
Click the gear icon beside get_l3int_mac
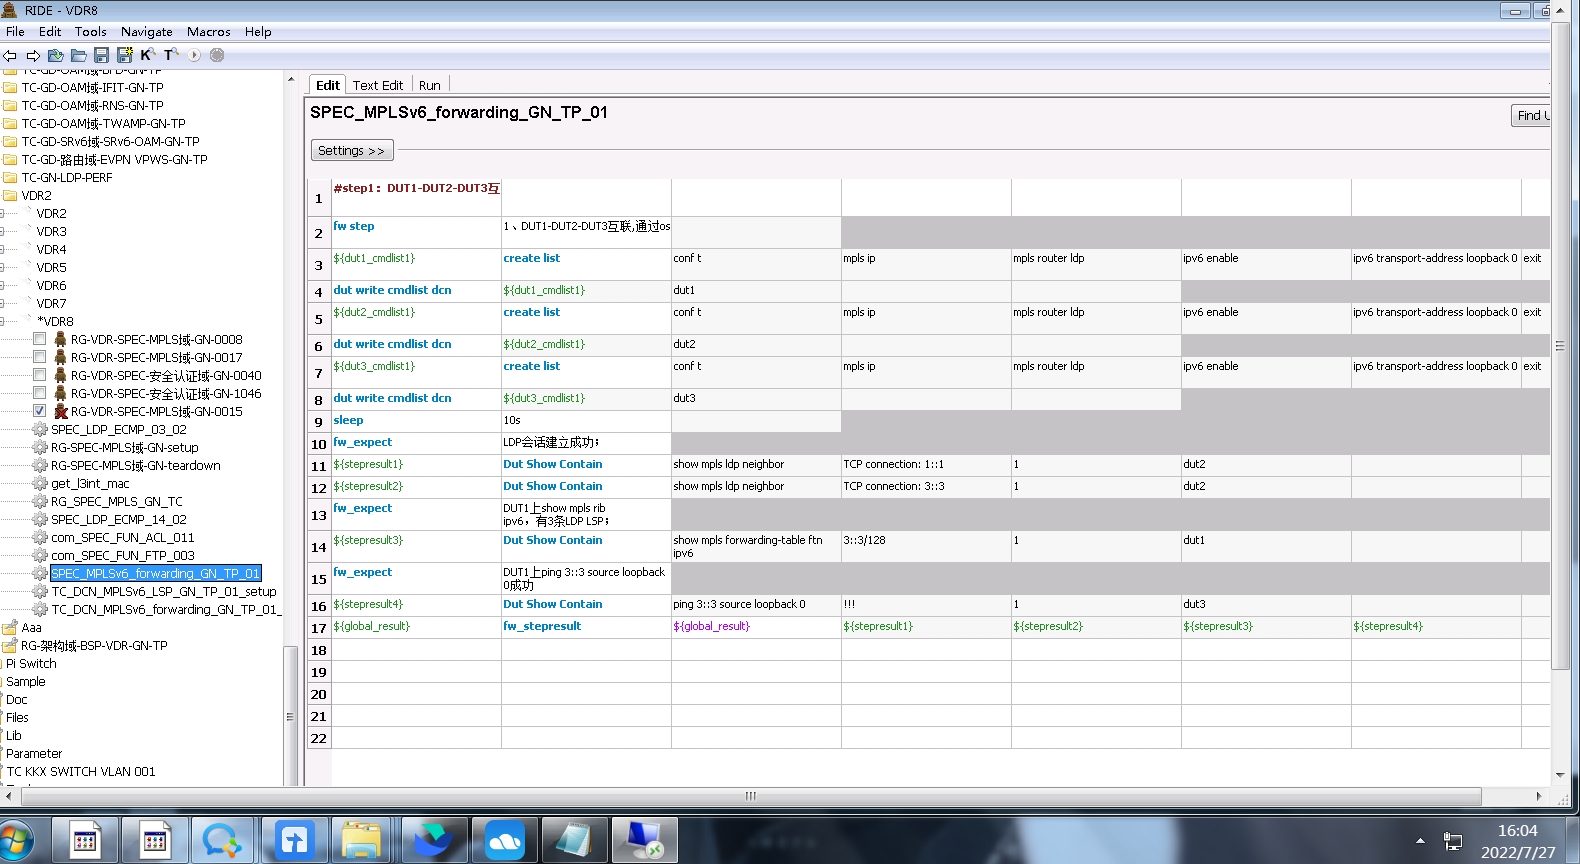(40, 483)
